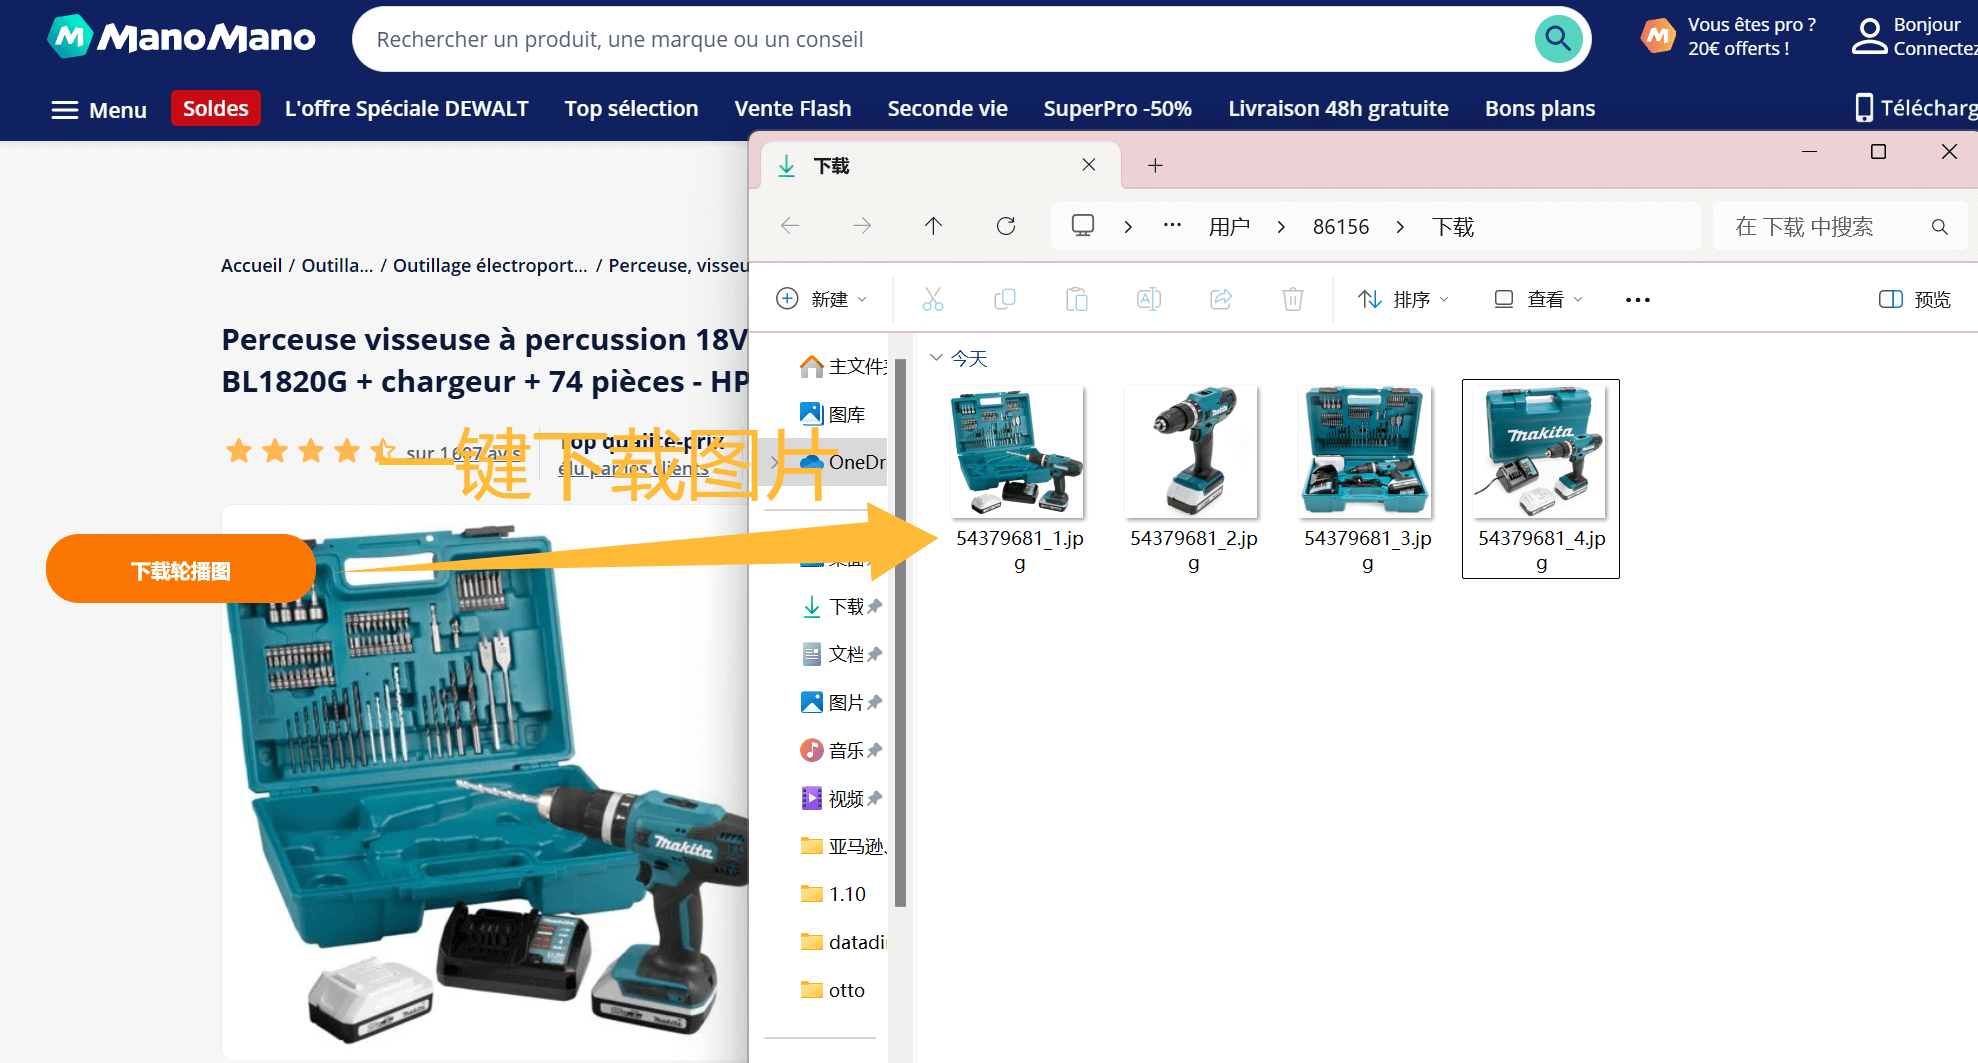
Task: Expand chevron after PC icon in address bar
Action: point(1128,227)
